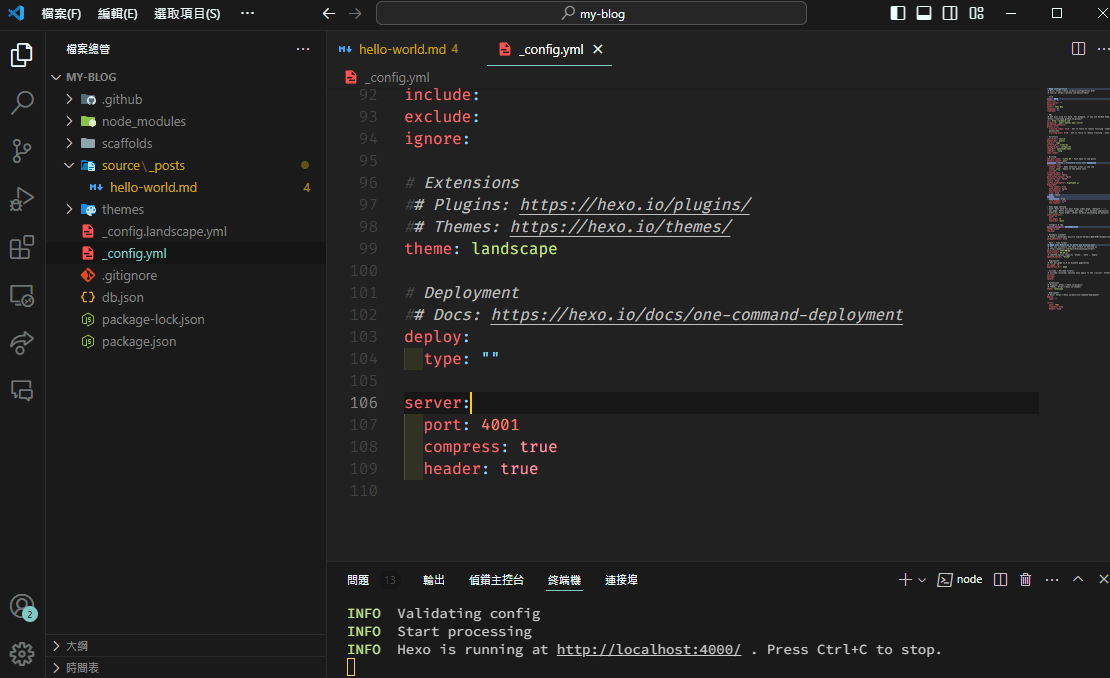
Task: Create a new terminal with the plus icon
Action: tap(905, 580)
